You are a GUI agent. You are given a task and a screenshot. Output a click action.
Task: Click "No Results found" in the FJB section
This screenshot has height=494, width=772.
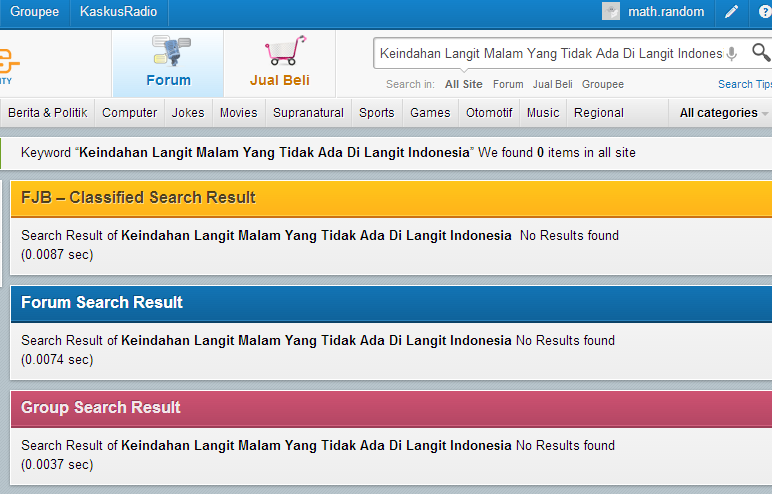point(569,235)
